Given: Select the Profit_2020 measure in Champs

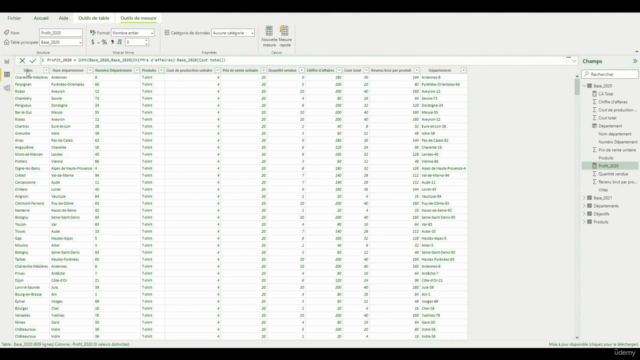Looking at the screenshot, I should pos(609,166).
